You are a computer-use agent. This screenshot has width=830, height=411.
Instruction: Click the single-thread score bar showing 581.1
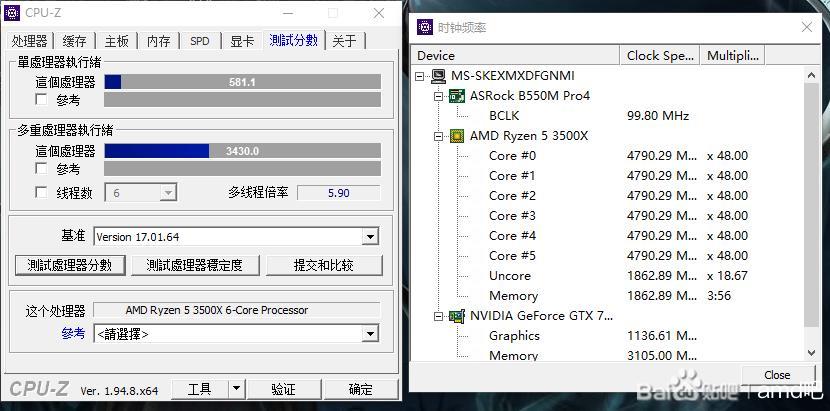click(242, 82)
